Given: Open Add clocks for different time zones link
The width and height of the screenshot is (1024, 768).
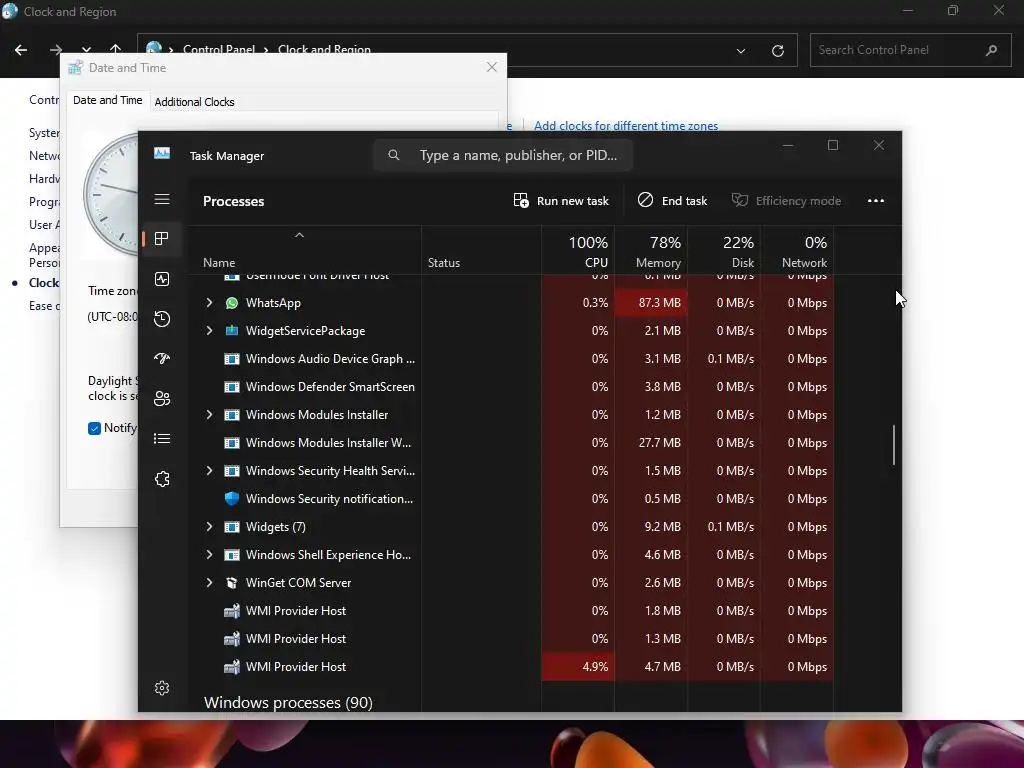Looking at the screenshot, I should click(626, 125).
